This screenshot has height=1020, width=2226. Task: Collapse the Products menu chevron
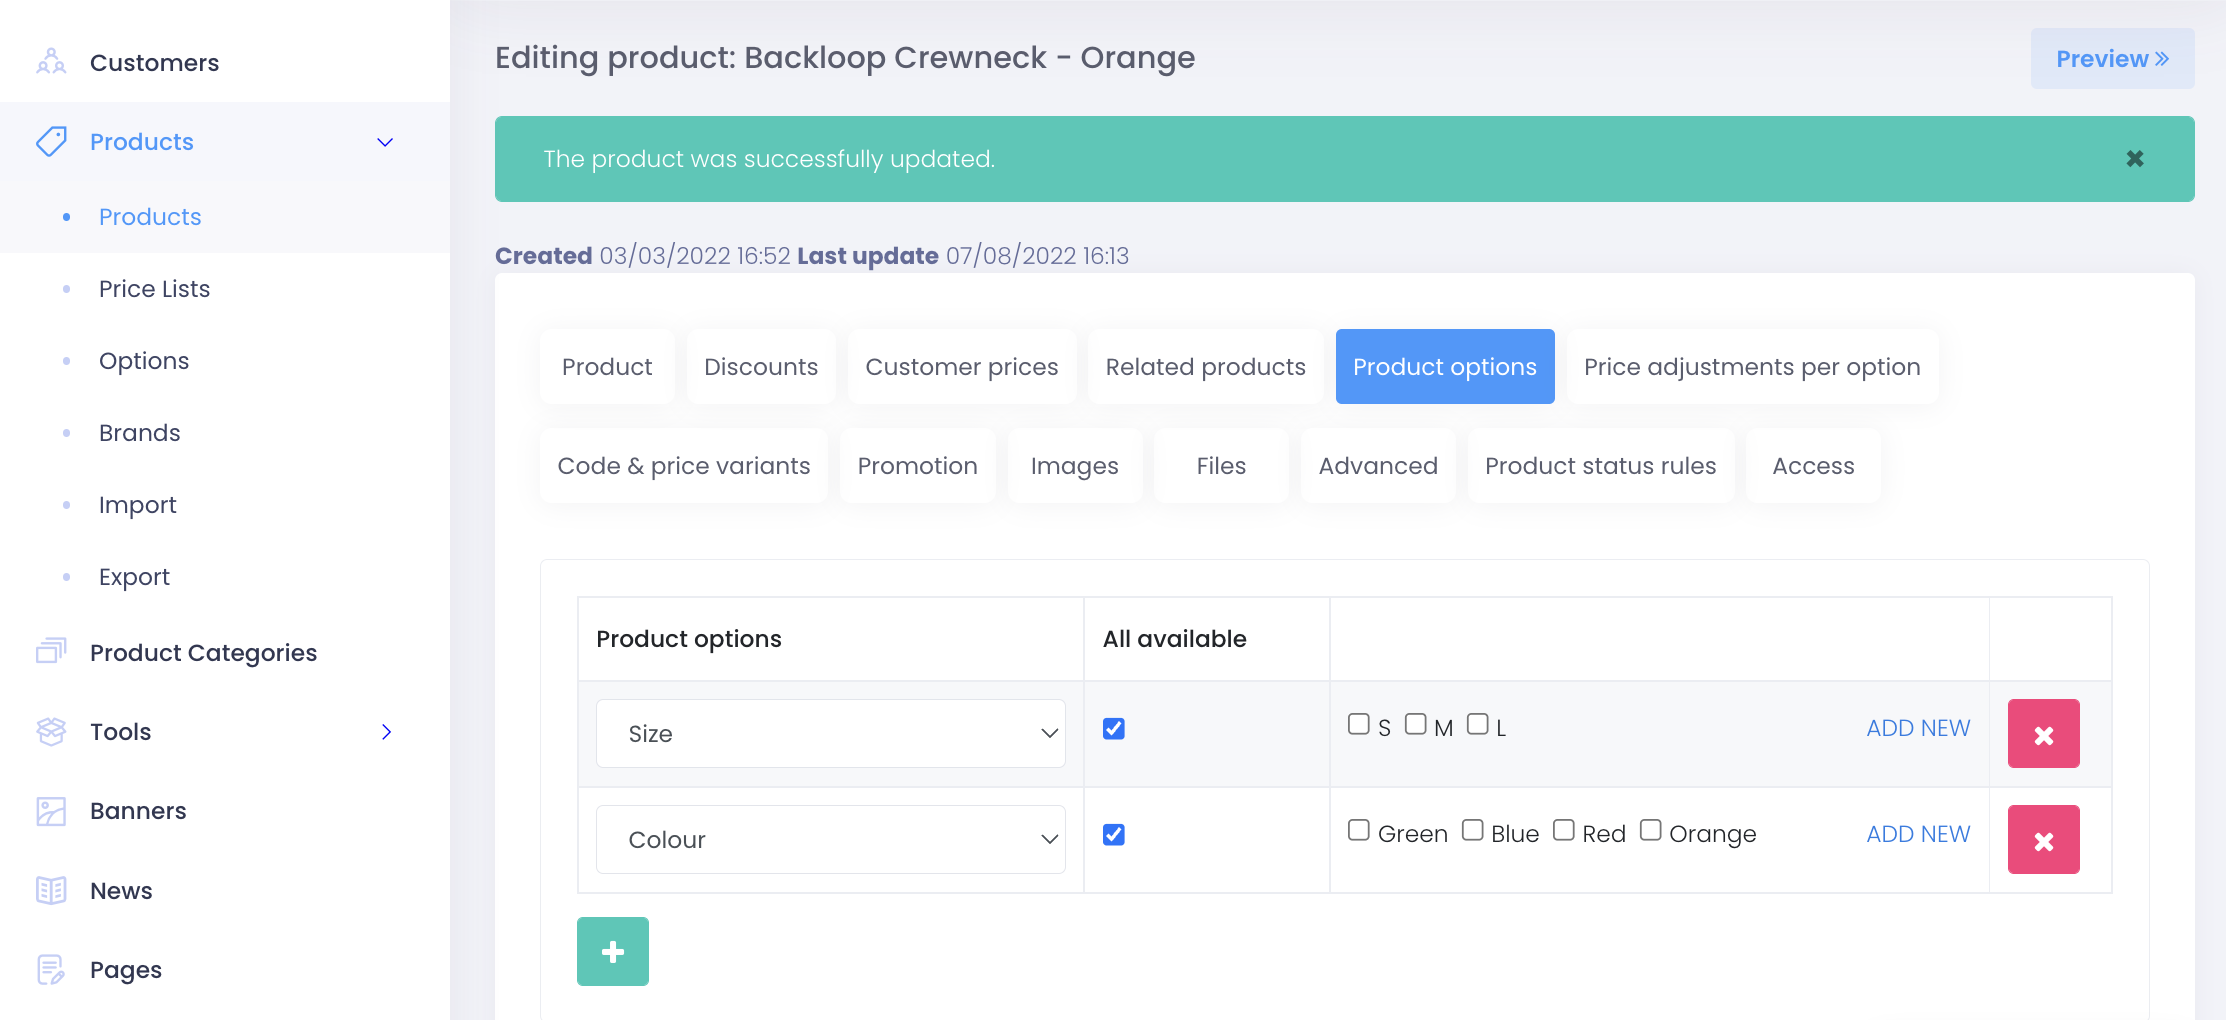click(385, 142)
